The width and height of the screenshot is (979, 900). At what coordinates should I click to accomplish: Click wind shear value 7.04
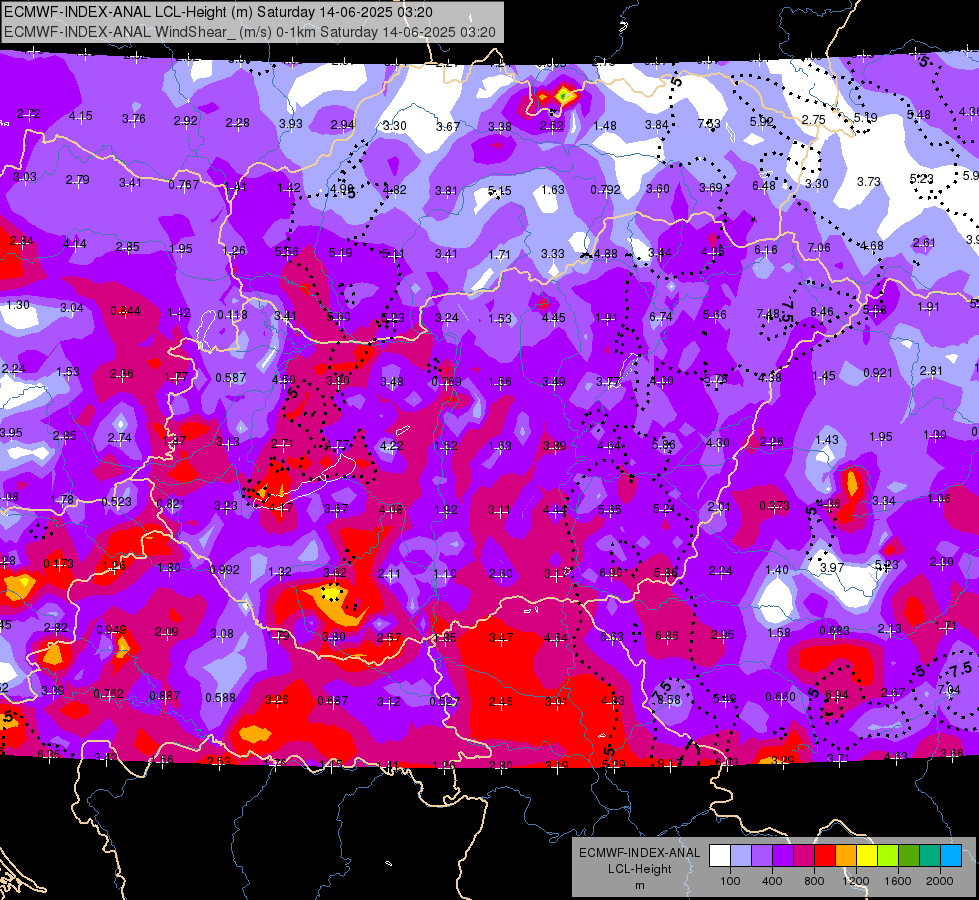click(949, 690)
